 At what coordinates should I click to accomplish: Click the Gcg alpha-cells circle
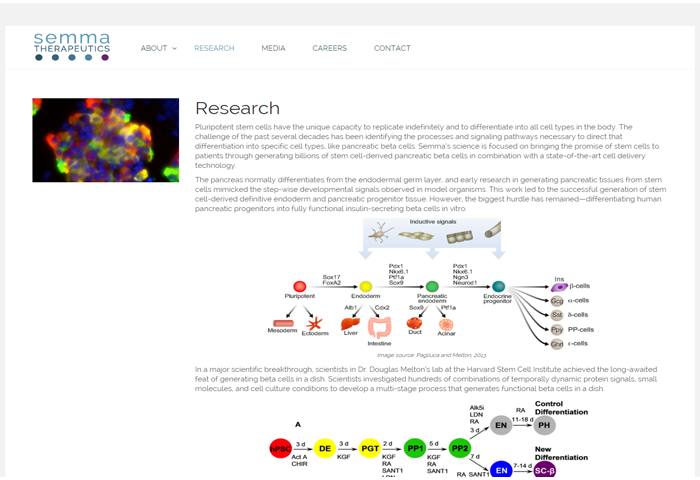coord(557,301)
